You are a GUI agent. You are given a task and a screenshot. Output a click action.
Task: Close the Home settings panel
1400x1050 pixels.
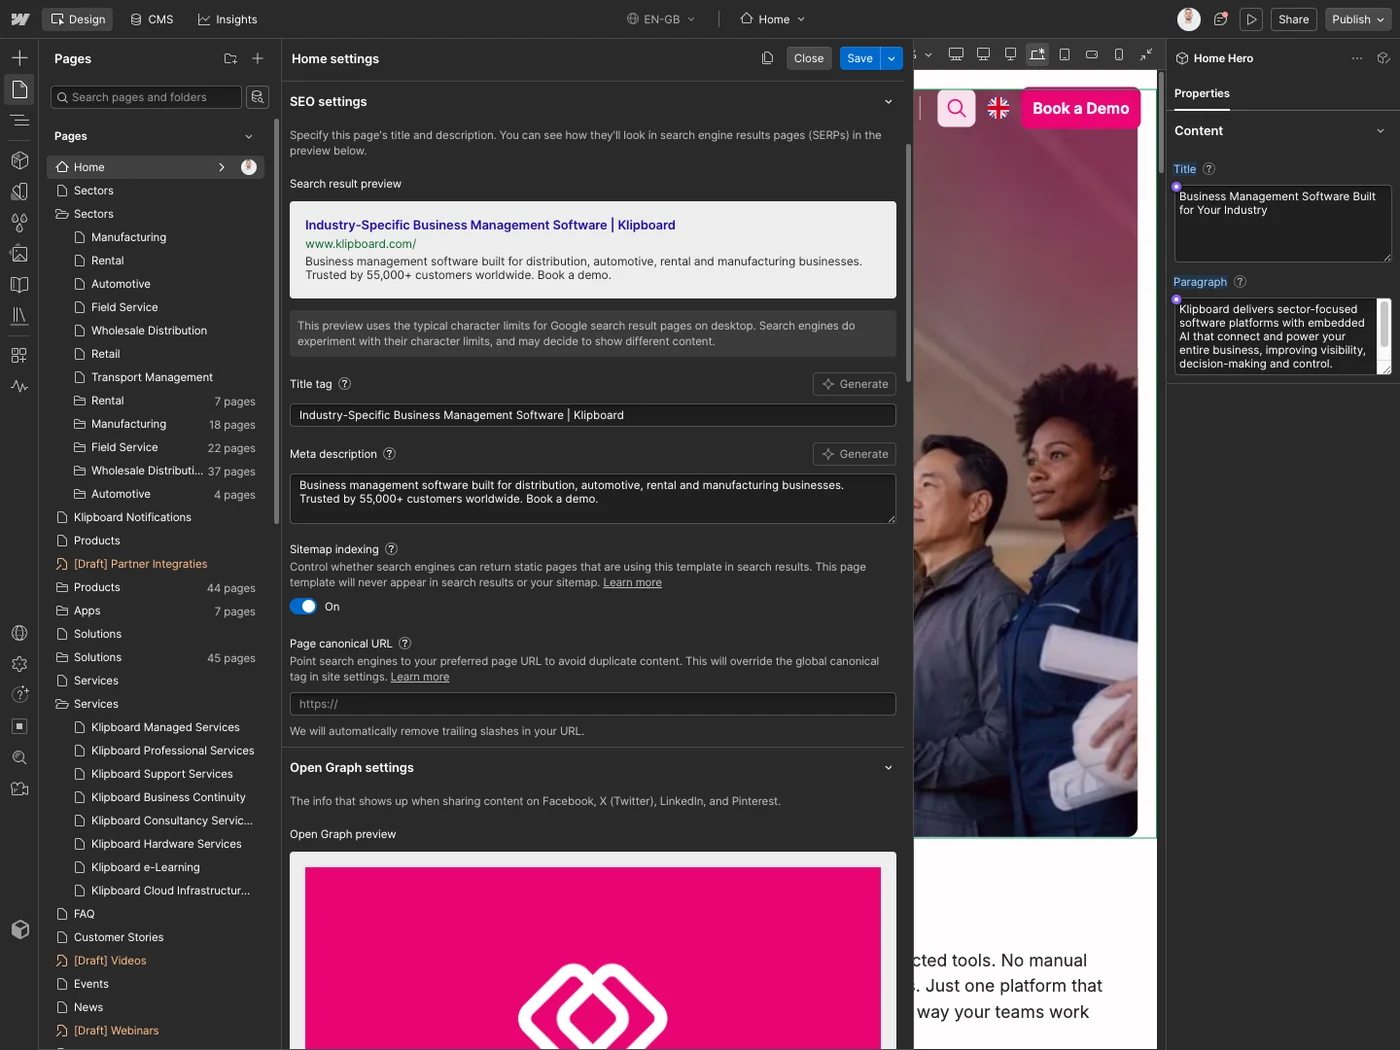(809, 58)
